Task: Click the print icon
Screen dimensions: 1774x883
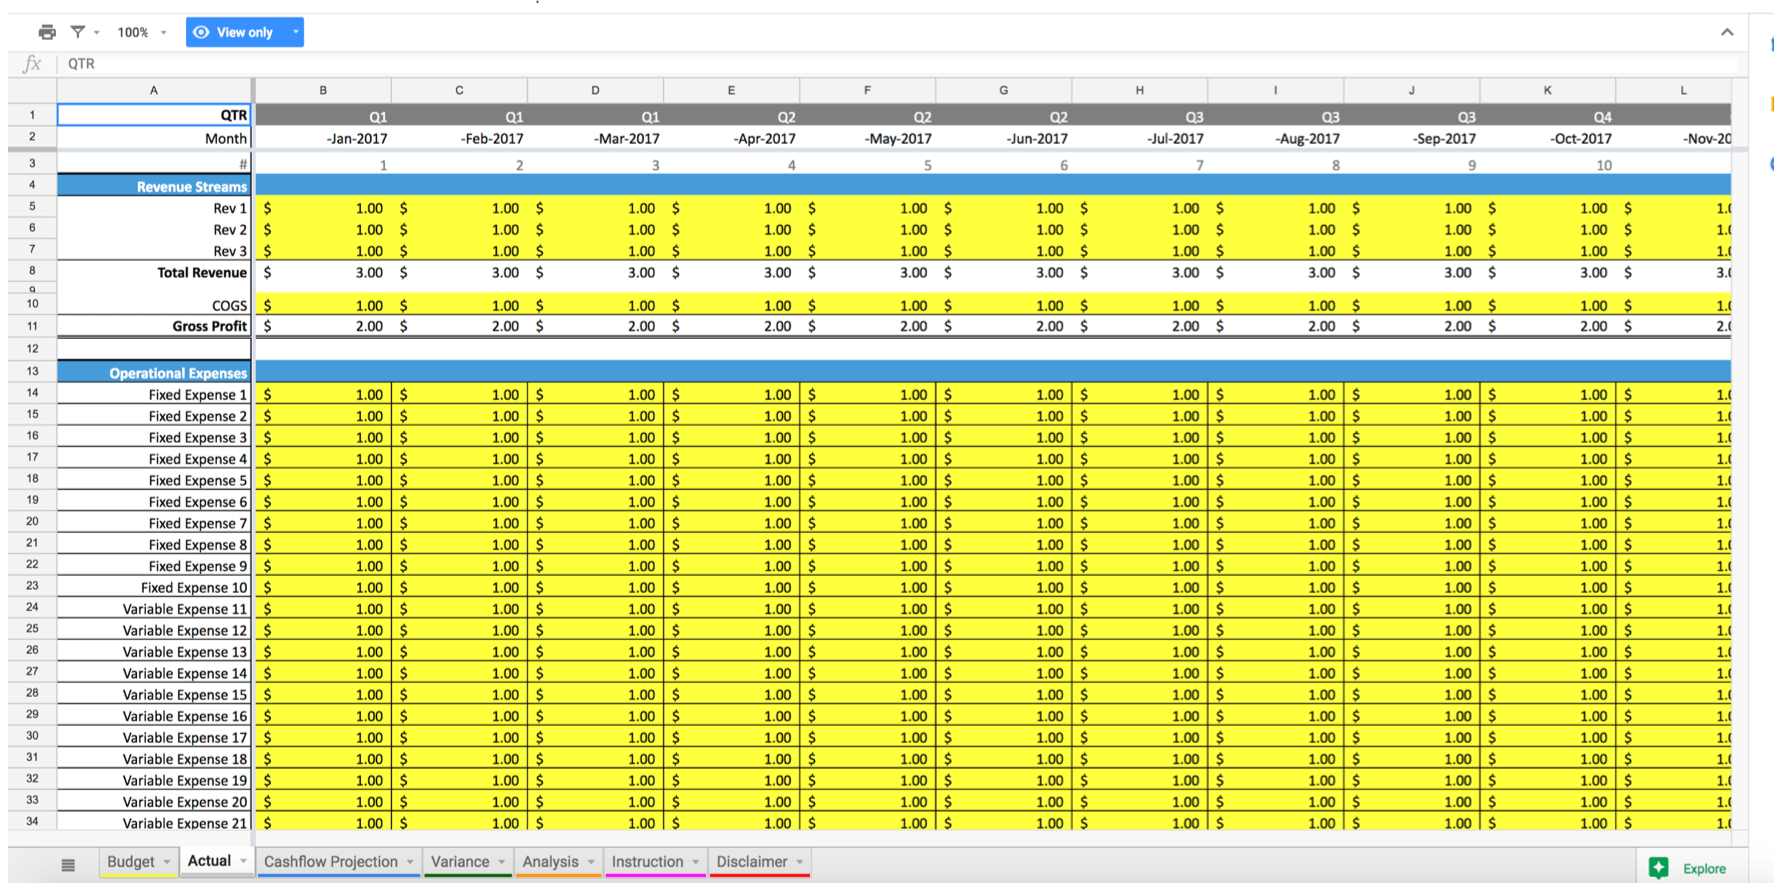Action: [x=47, y=32]
